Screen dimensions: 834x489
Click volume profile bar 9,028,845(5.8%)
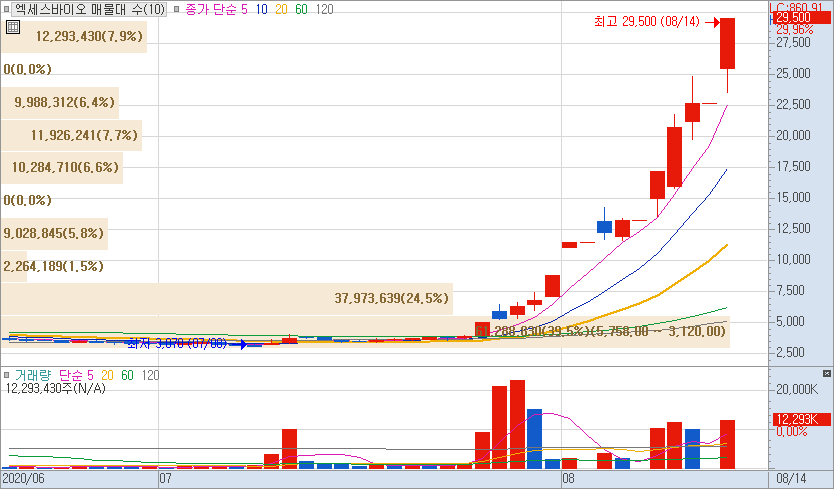click(x=54, y=234)
